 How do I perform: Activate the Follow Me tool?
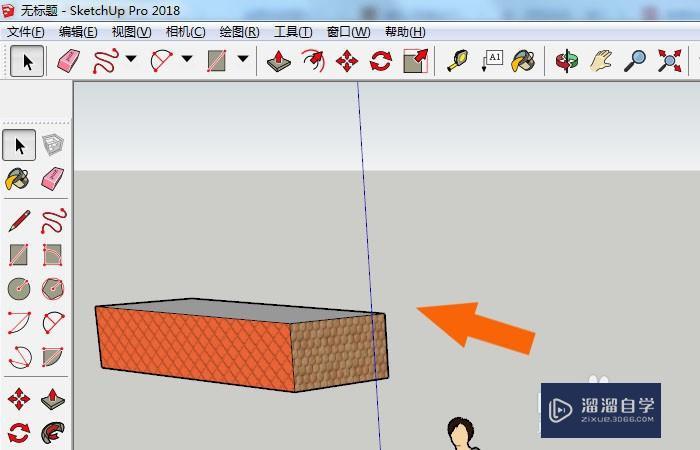[x=53, y=433]
